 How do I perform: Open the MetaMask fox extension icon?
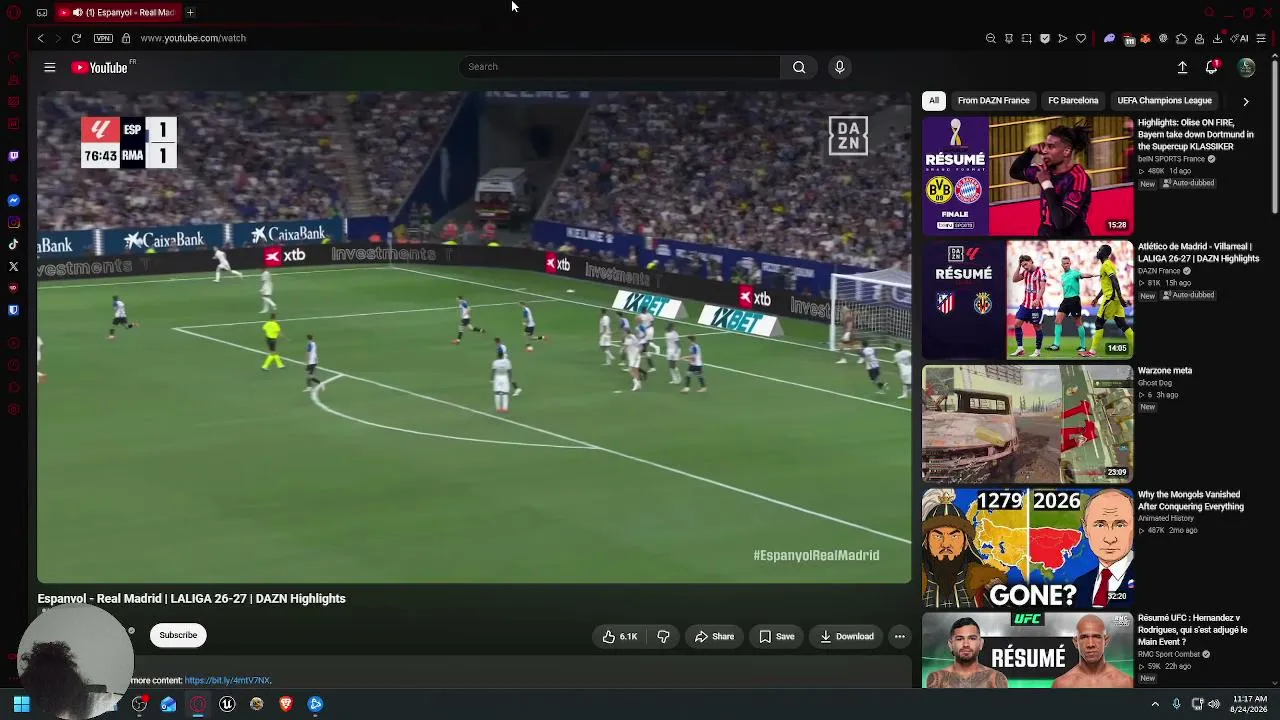pos(1146,39)
